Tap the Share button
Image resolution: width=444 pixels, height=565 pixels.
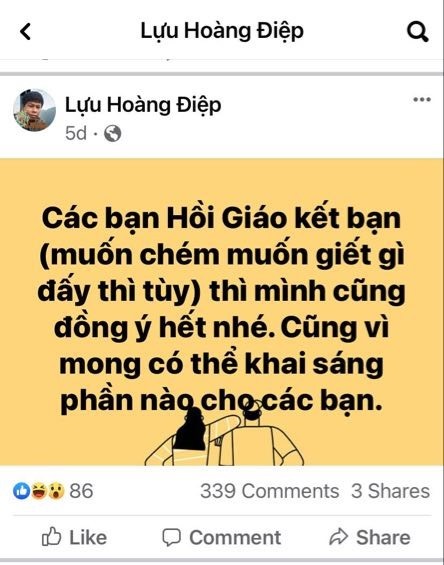pos(369,538)
